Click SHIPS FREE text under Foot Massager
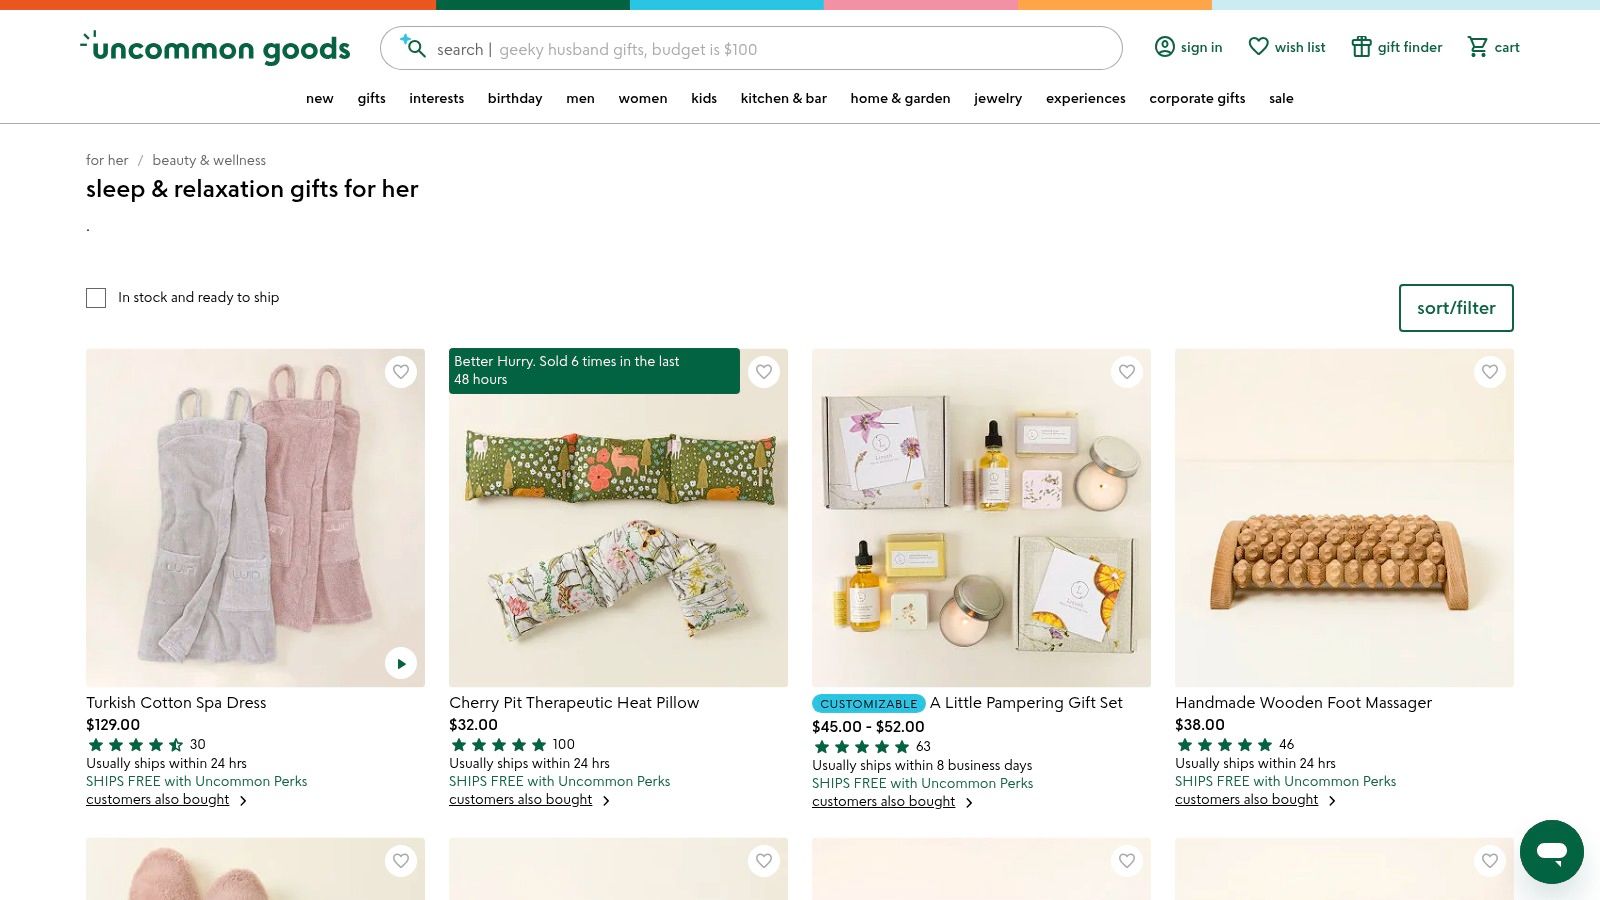Viewport: 1600px width, 900px height. pos(1285,782)
